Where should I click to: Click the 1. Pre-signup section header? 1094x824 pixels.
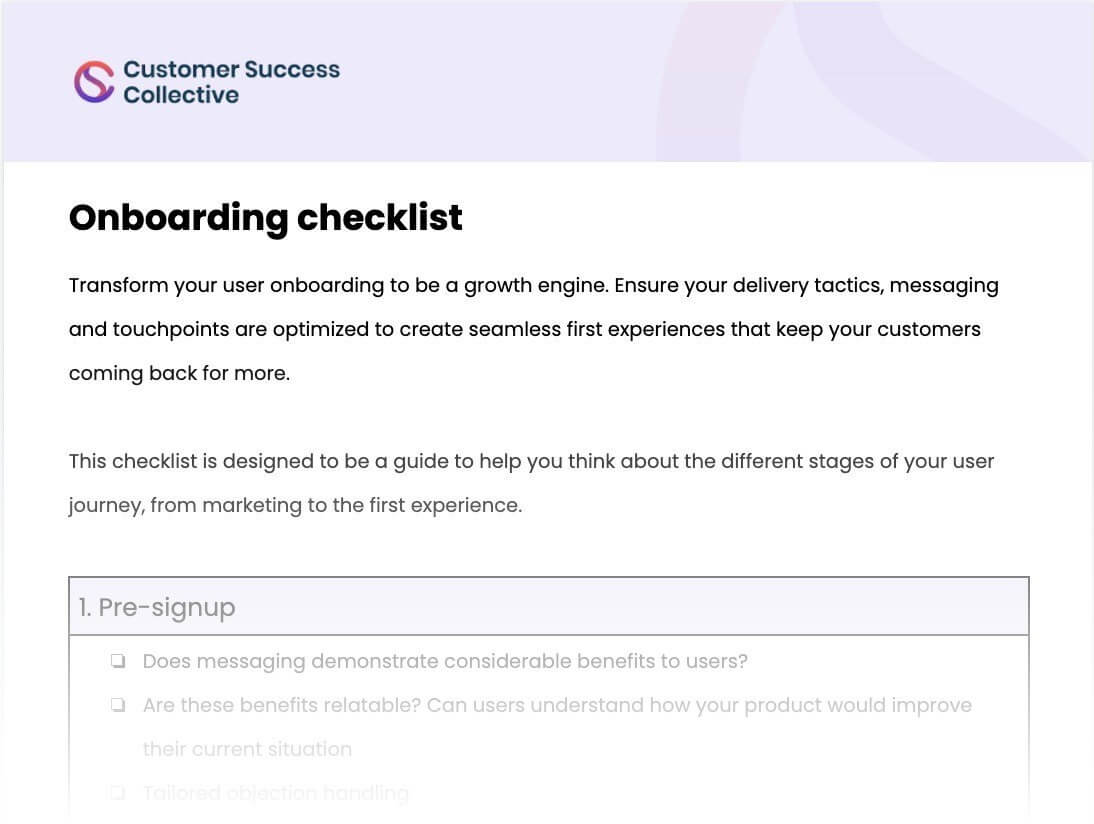point(549,606)
